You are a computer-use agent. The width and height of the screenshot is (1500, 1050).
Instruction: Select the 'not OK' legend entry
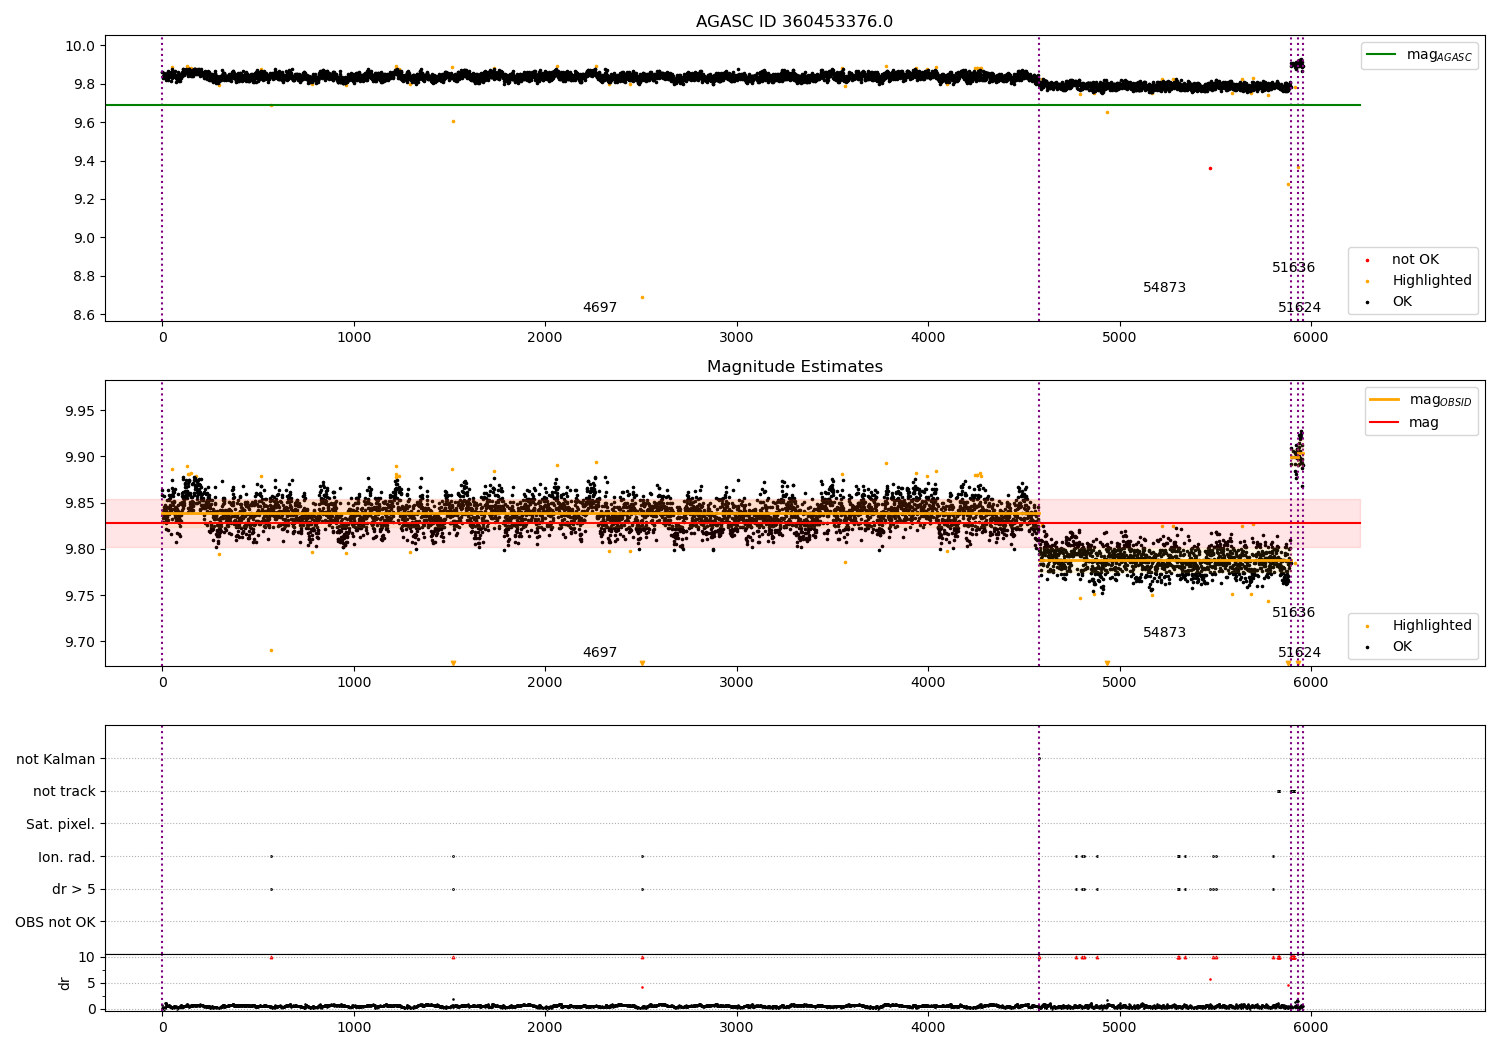click(1415, 259)
